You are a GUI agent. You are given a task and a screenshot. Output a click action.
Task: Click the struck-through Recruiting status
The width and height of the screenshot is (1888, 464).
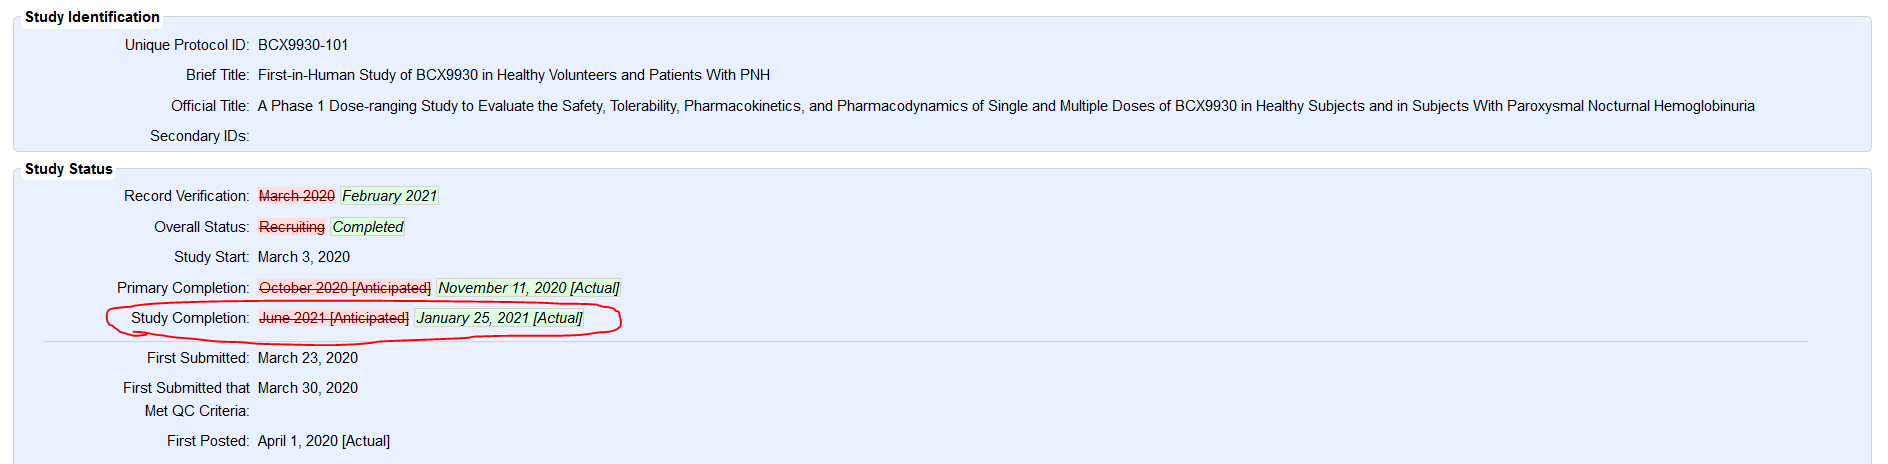pyautogui.click(x=292, y=227)
